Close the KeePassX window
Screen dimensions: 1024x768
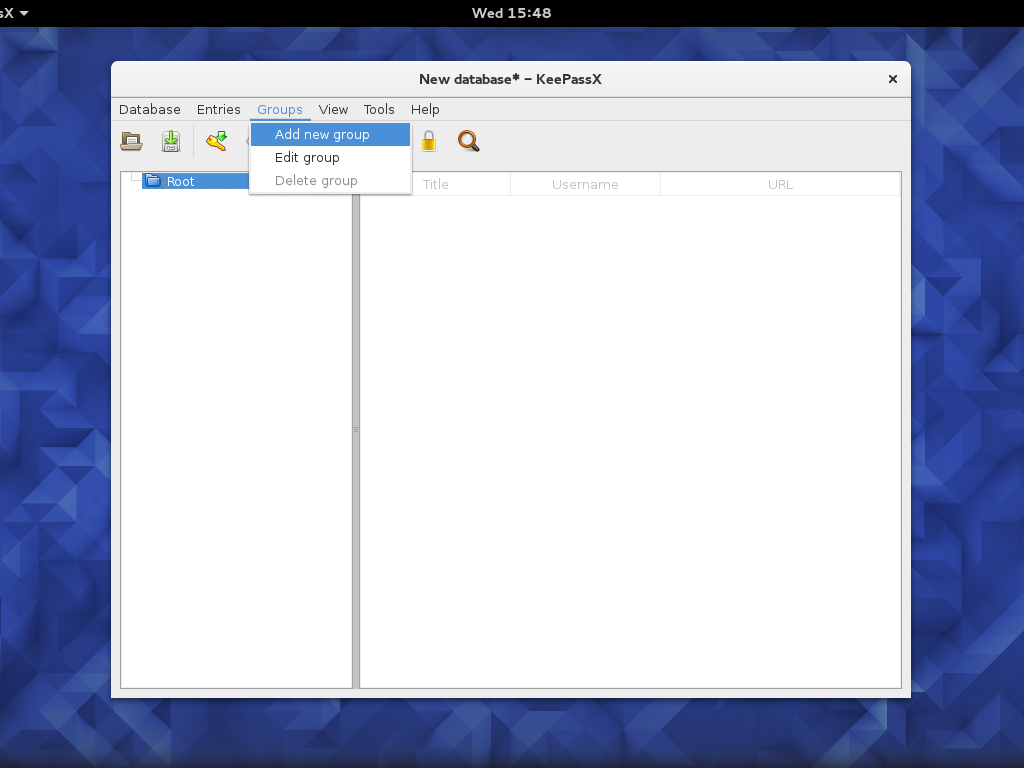click(x=893, y=79)
